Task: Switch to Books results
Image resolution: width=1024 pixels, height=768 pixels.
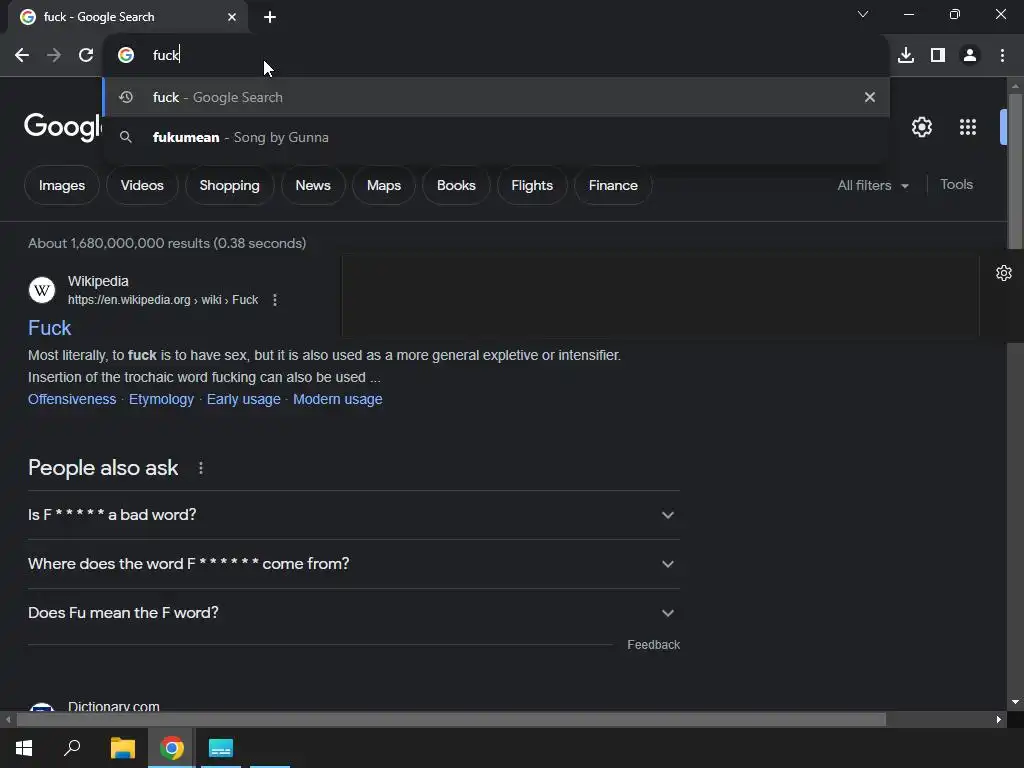Action: [x=456, y=185]
